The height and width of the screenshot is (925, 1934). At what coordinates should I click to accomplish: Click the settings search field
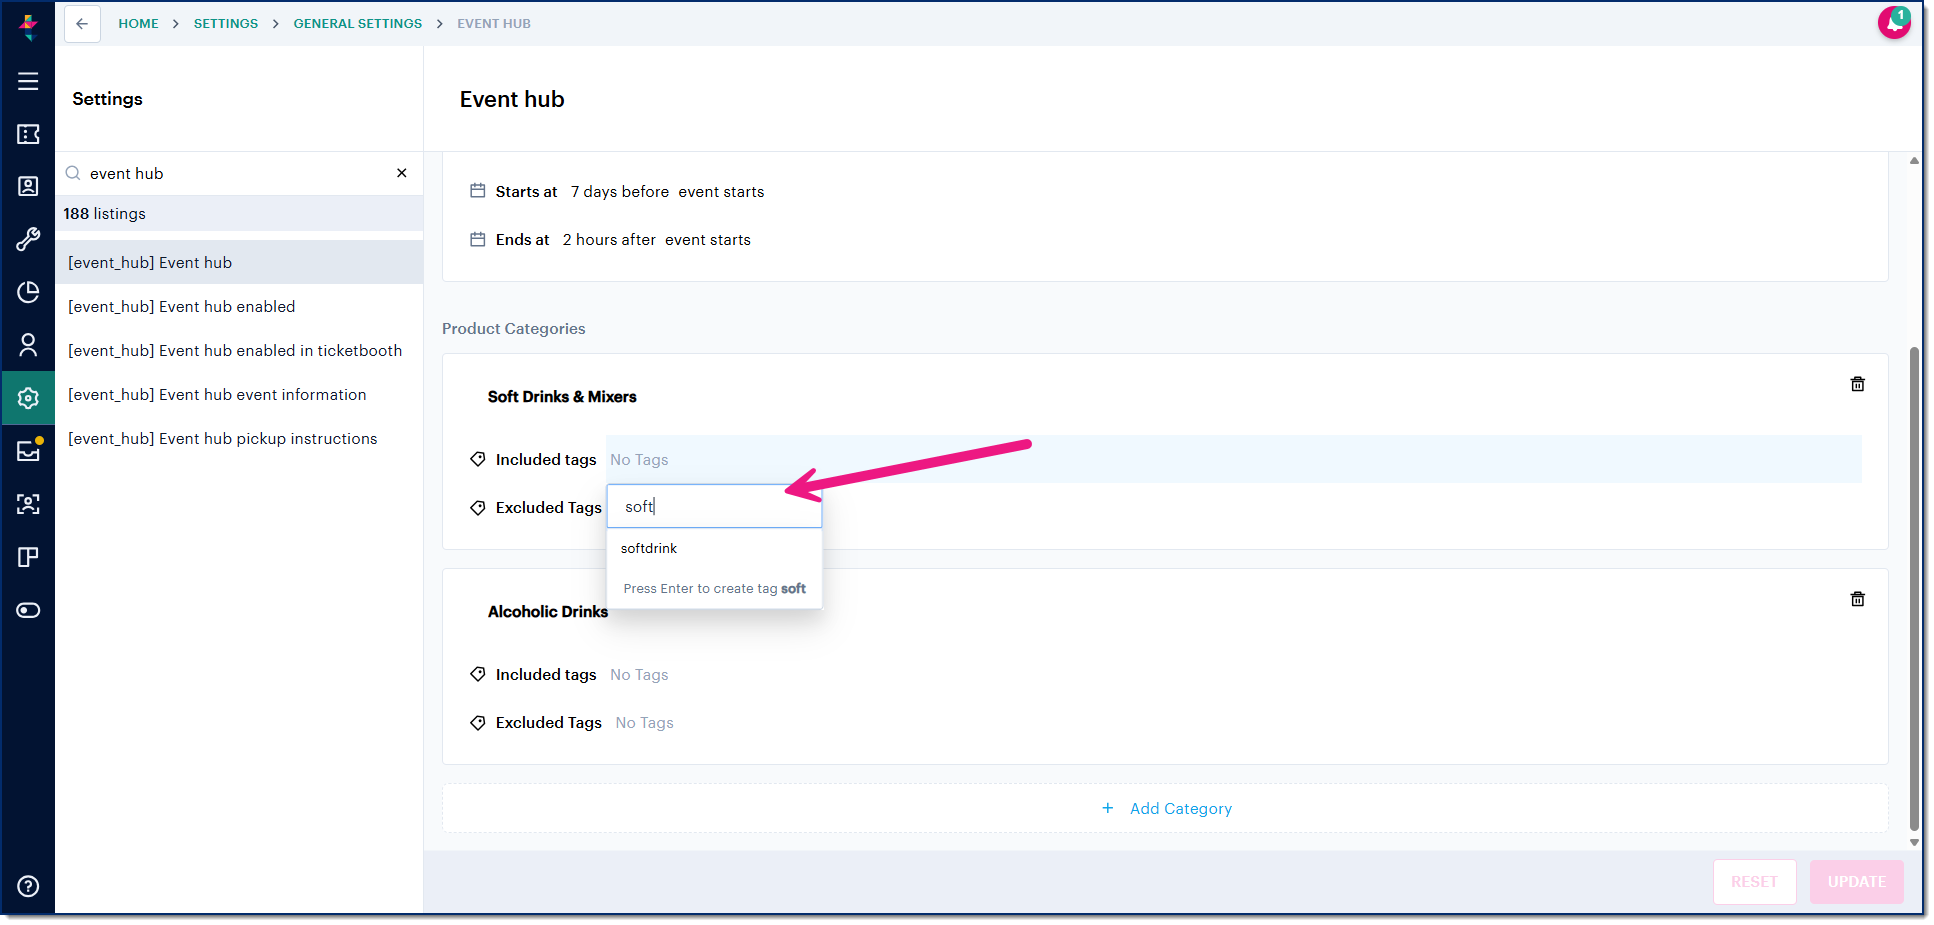click(x=239, y=173)
